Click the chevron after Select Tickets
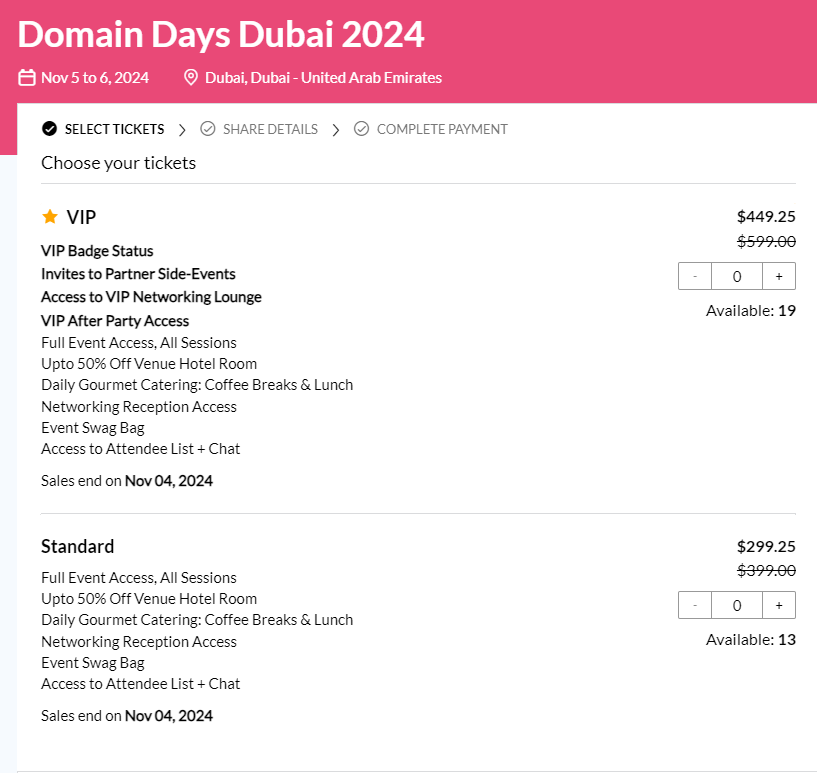Screen dimensions: 817x773 182,130
